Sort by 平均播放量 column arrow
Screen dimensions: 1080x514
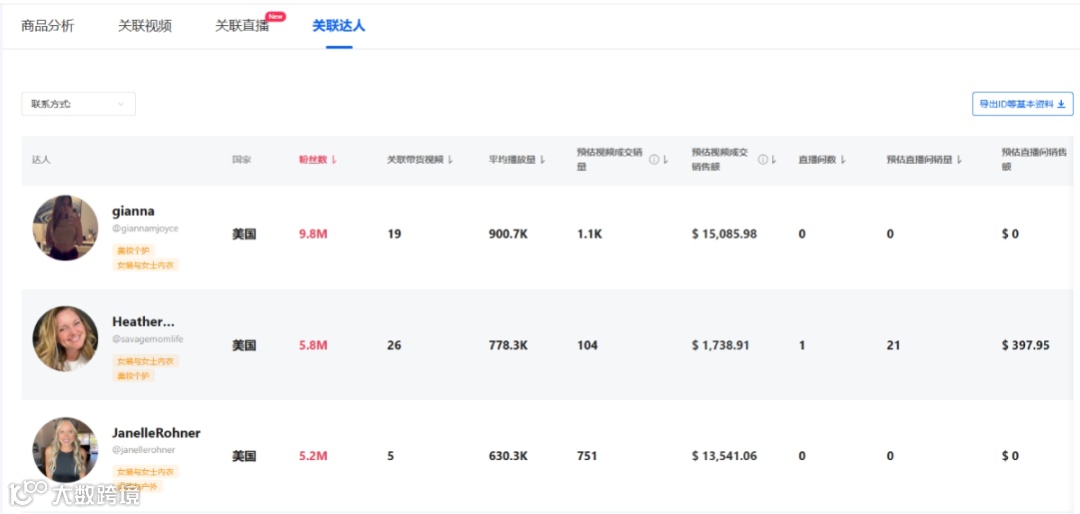[x=542, y=160]
